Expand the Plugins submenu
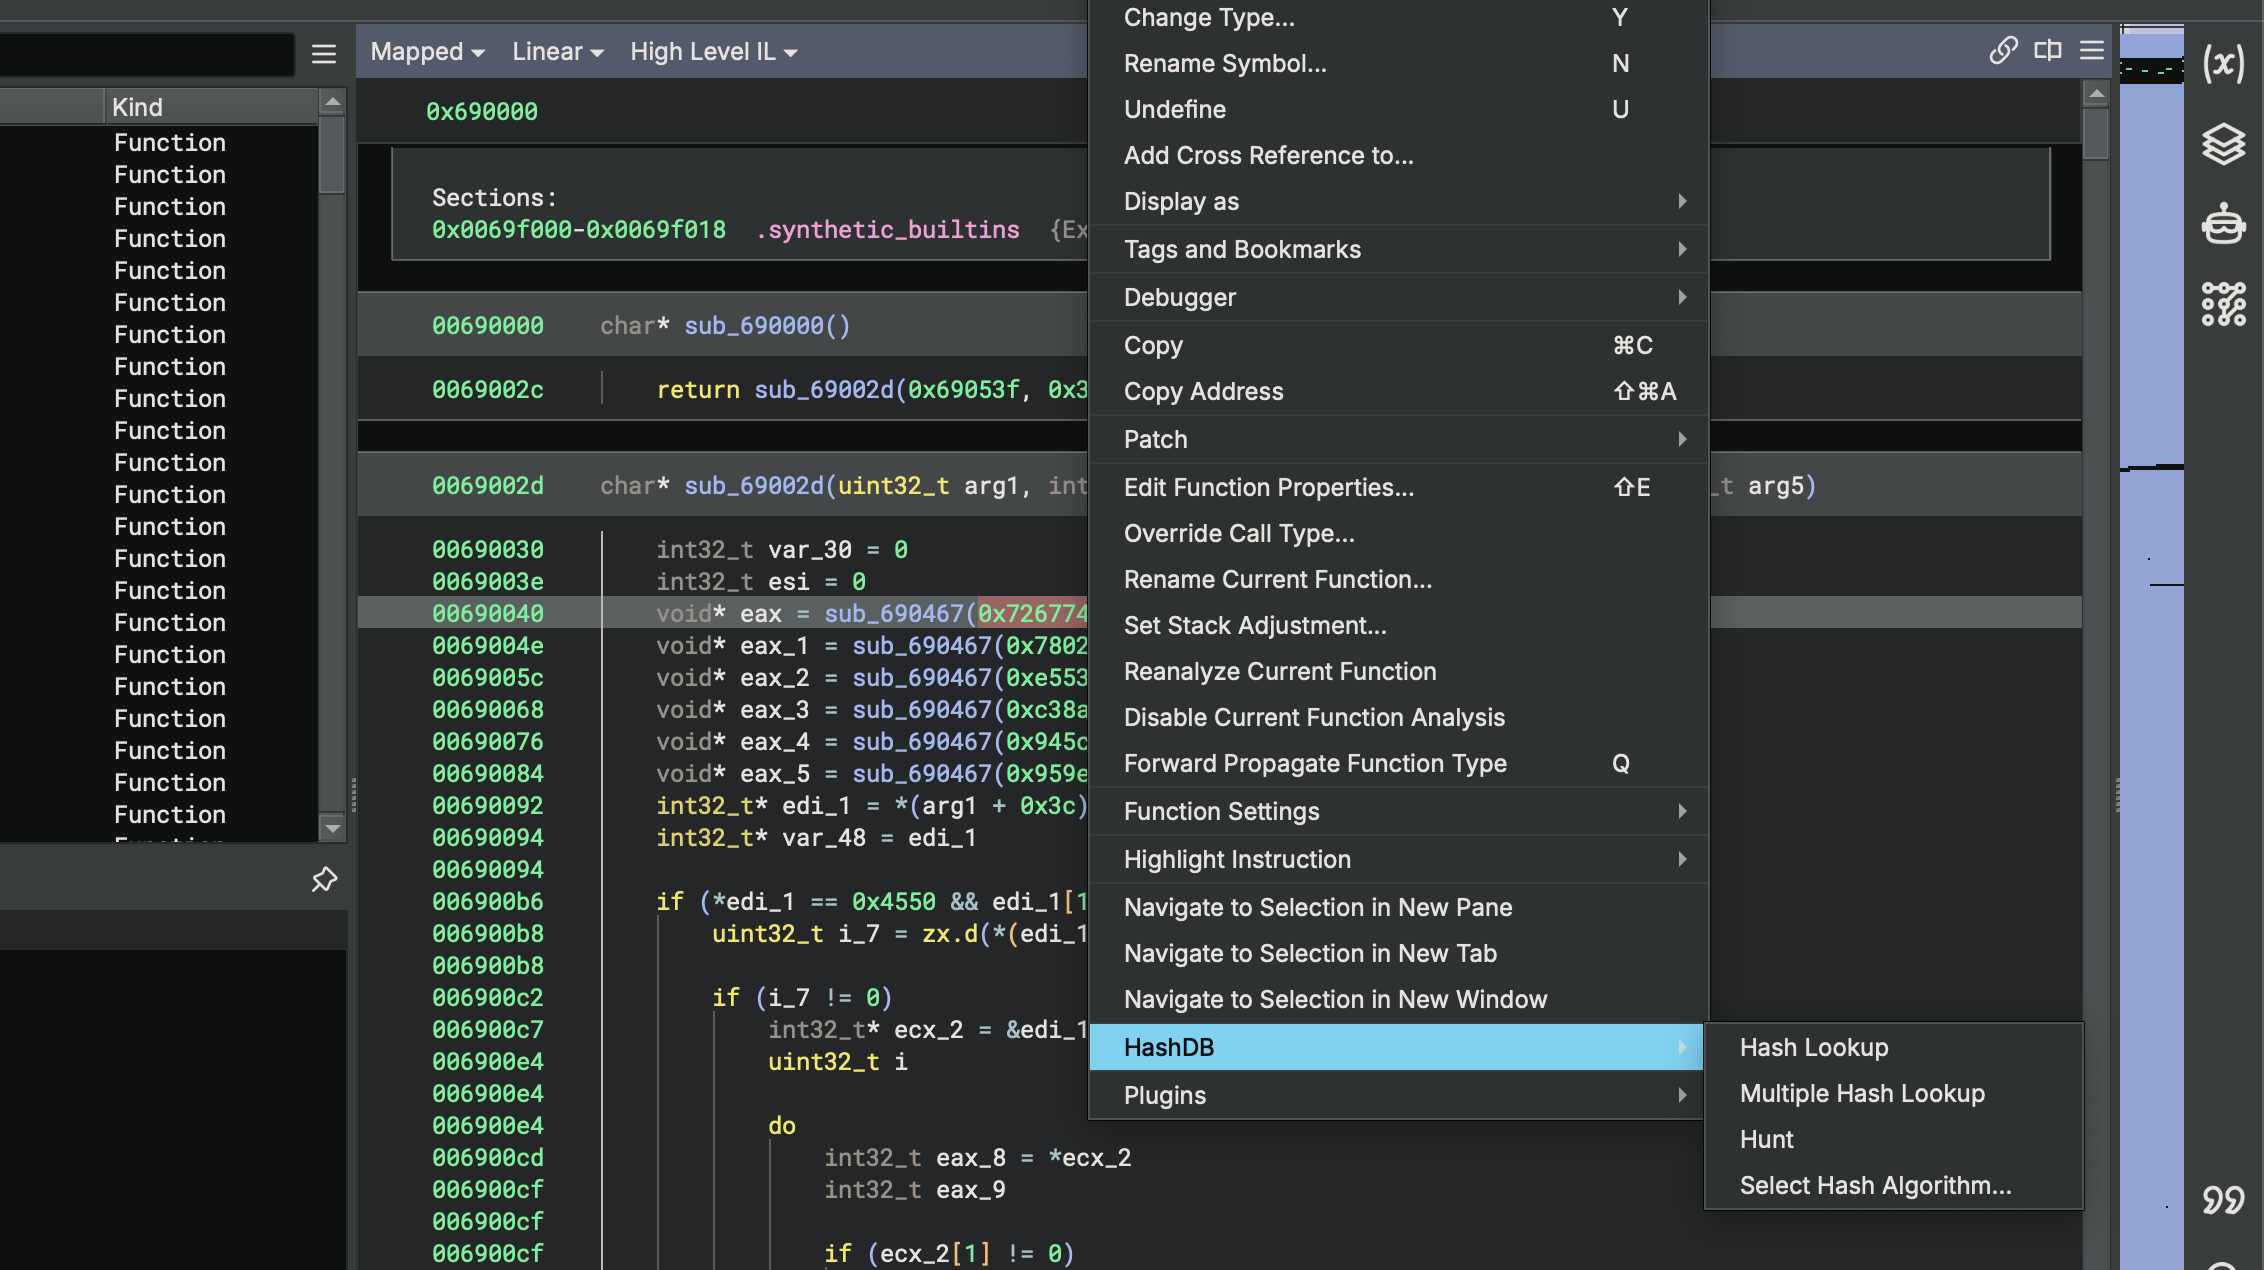 click(1398, 1095)
